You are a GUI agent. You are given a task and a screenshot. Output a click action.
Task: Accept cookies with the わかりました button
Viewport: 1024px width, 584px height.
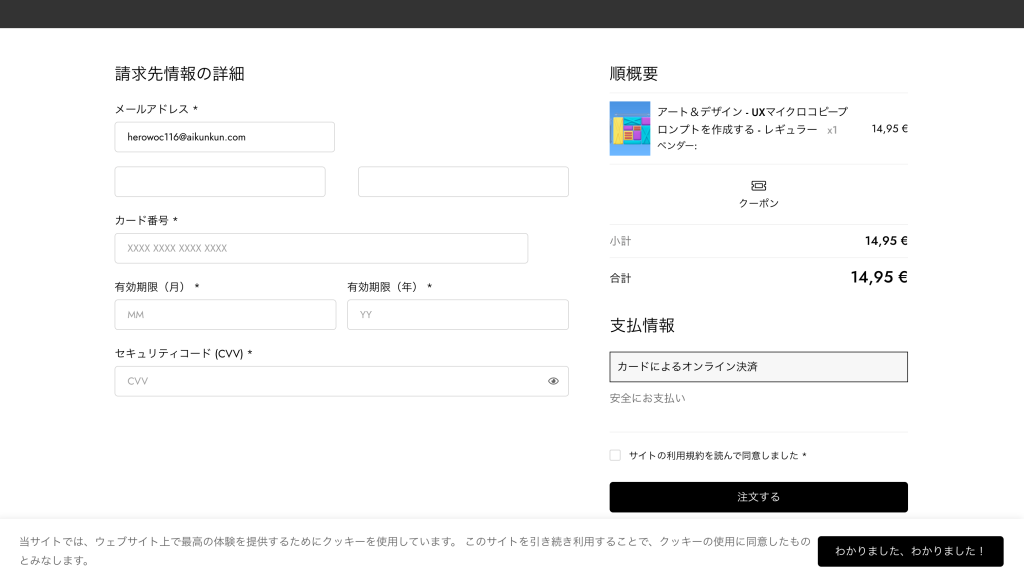click(910, 551)
